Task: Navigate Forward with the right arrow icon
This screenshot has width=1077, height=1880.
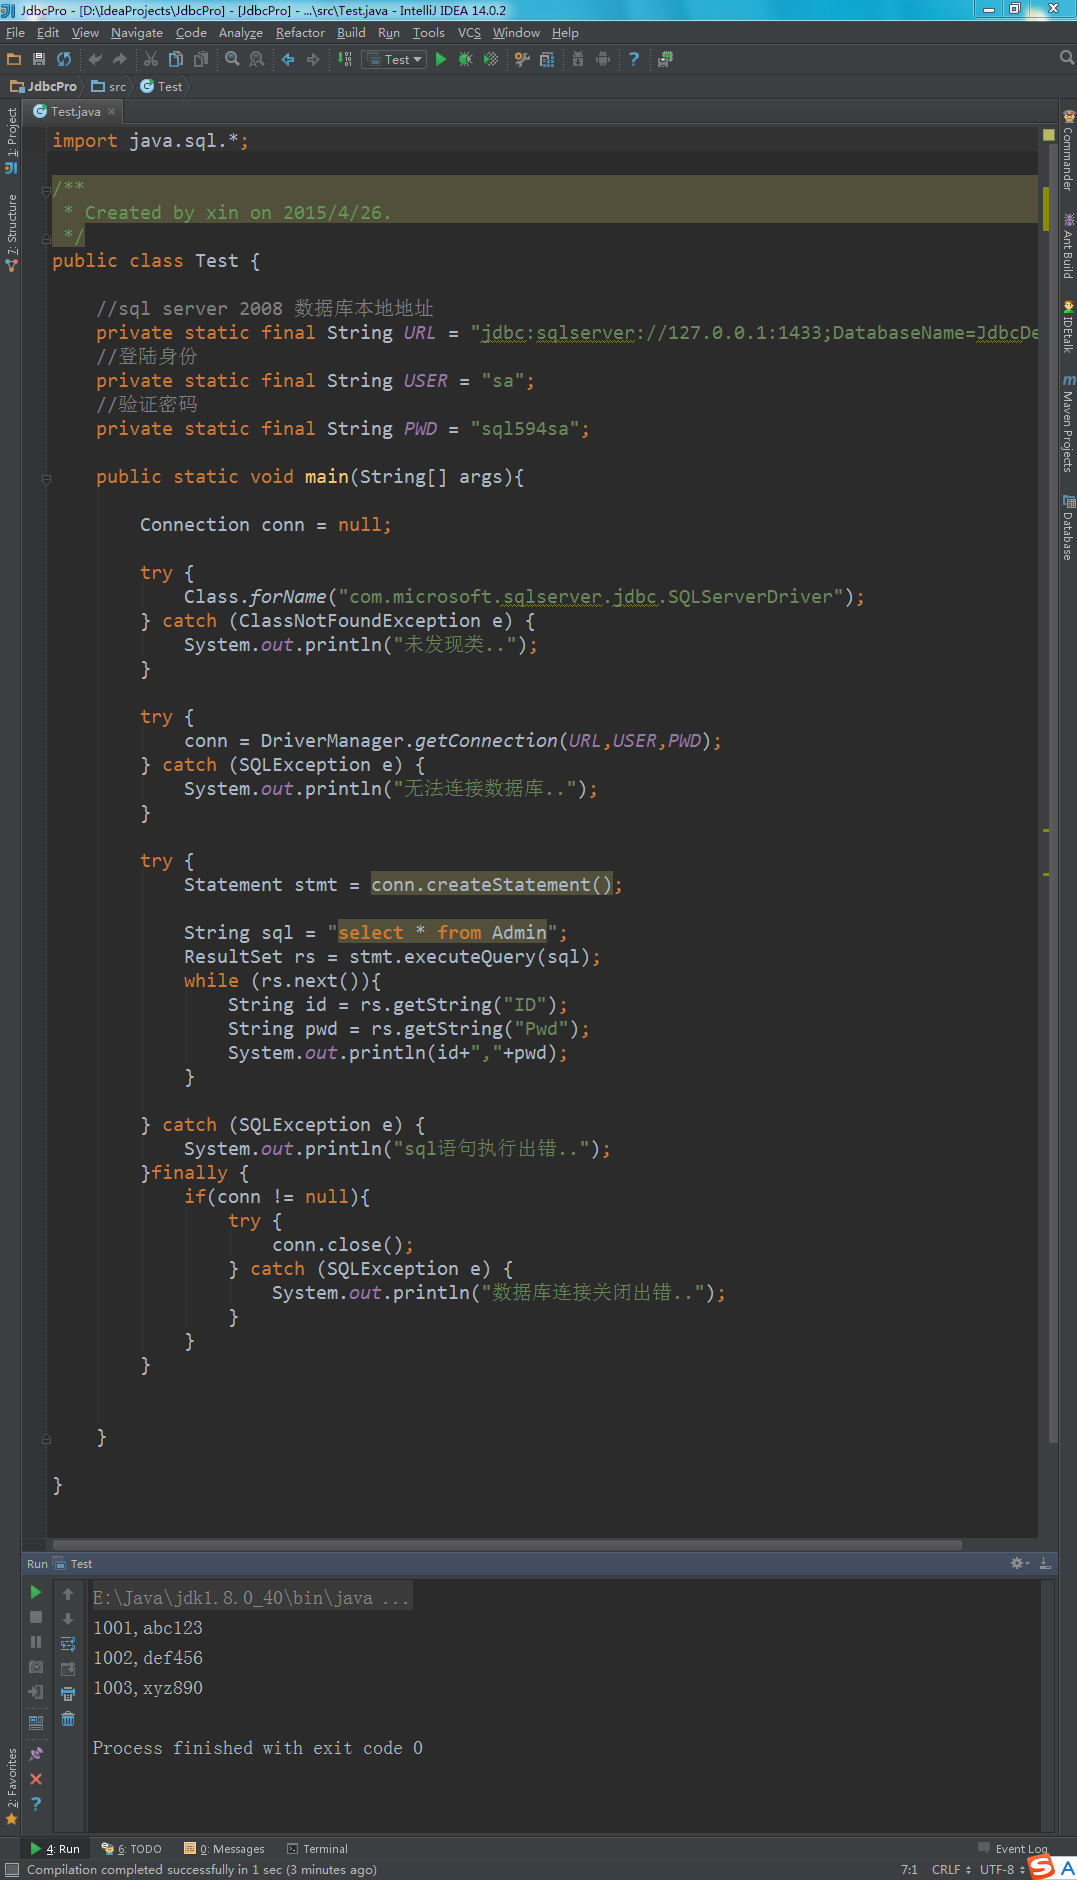Action: click(313, 60)
